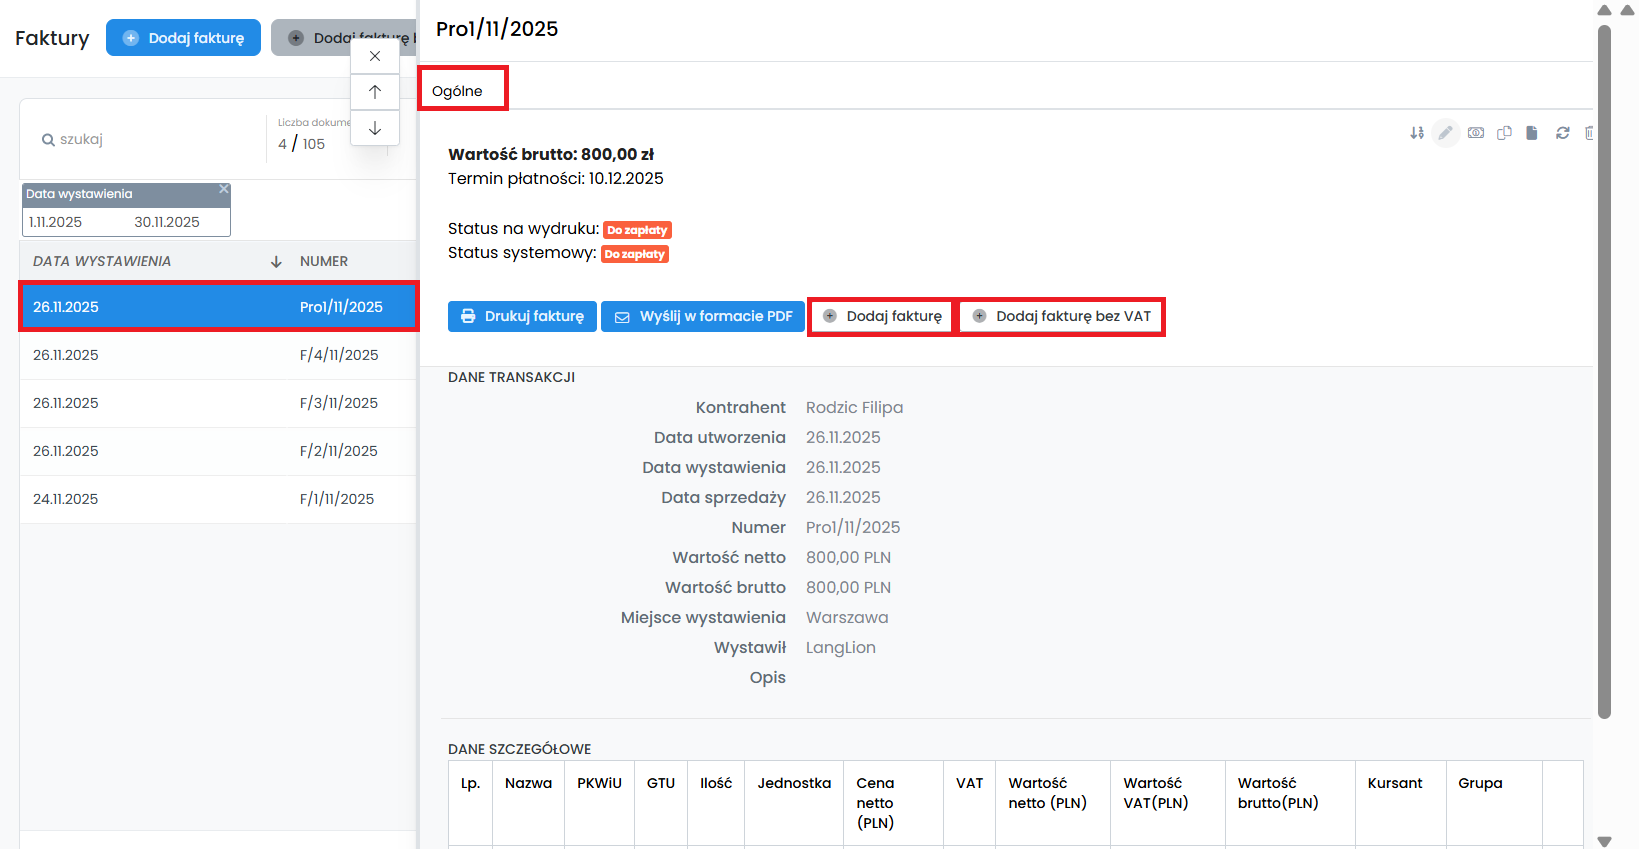The width and height of the screenshot is (1639, 849).
Task: Remove the Data wystawienia filter
Action: click(x=224, y=189)
